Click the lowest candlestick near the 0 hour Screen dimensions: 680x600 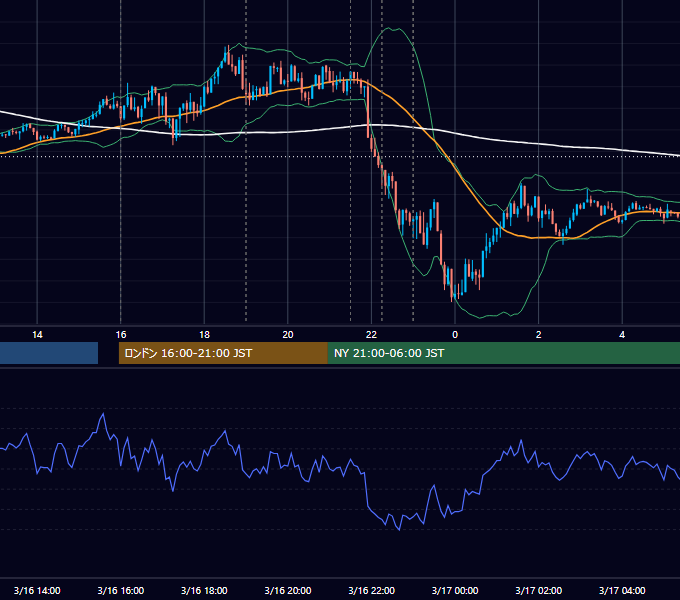point(452,285)
